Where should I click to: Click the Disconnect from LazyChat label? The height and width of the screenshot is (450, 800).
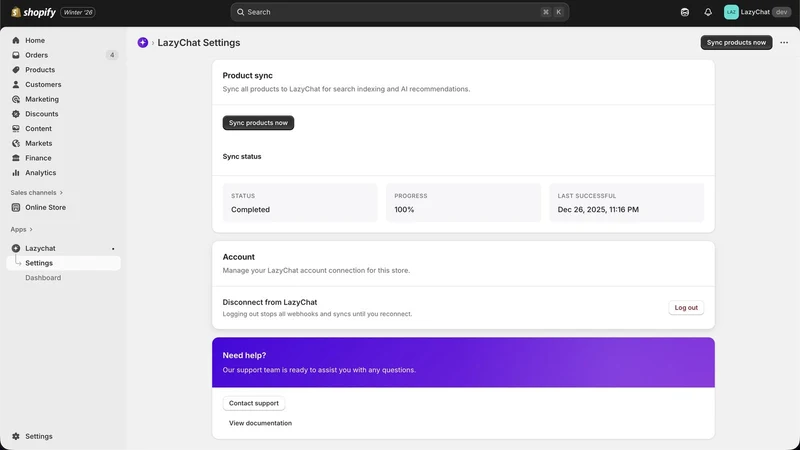pos(270,303)
